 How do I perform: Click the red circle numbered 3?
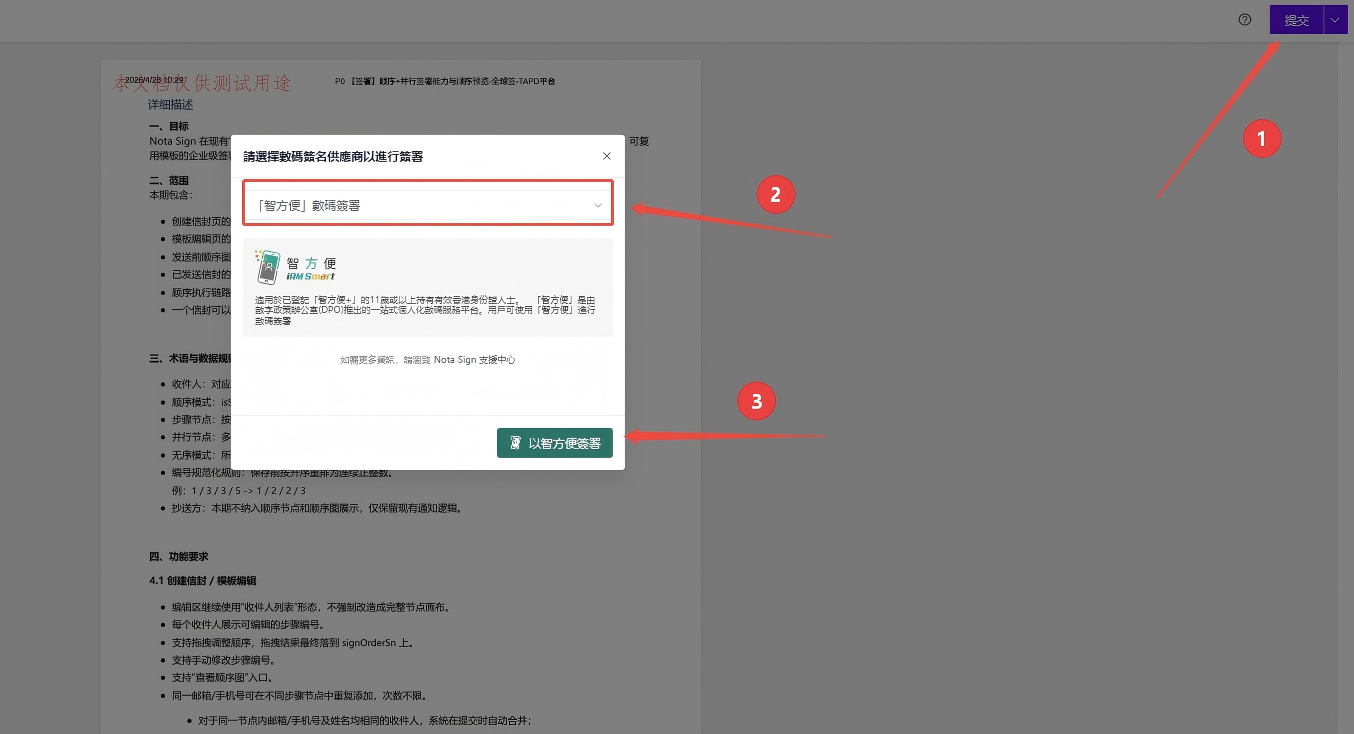click(757, 402)
